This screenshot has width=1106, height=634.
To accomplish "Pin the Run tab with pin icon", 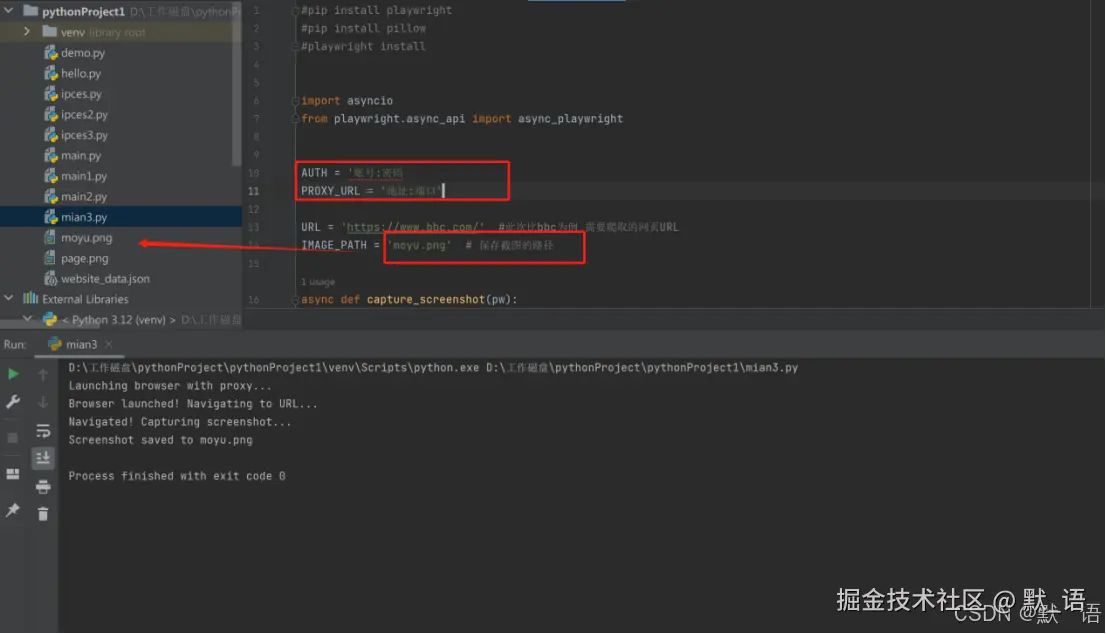I will click(x=13, y=510).
